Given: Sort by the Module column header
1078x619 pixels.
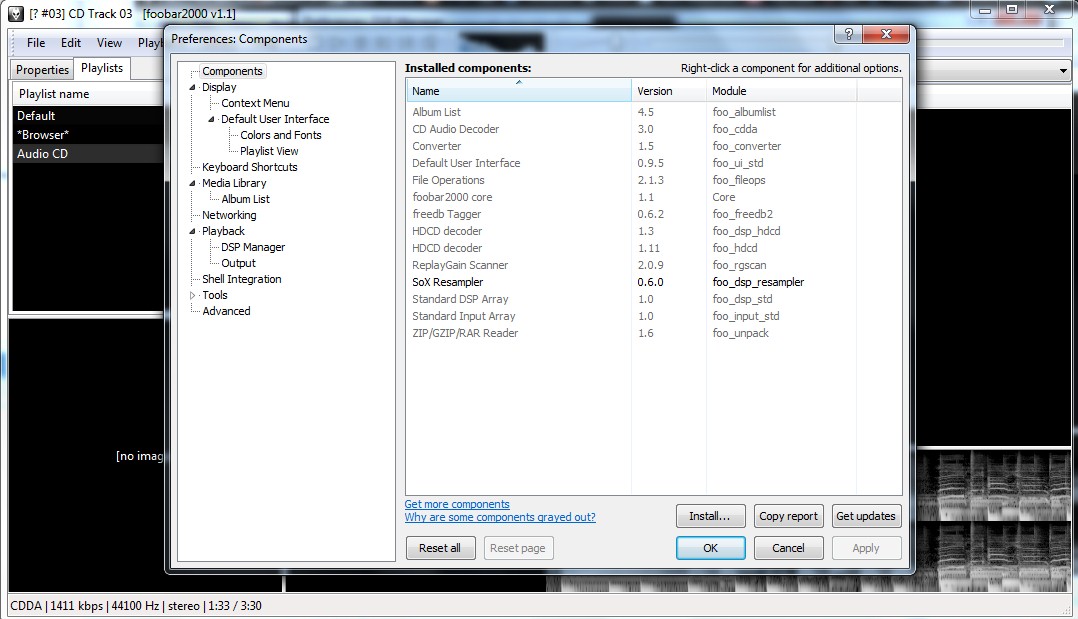Looking at the screenshot, I should pyautogui.click(x=781, y=91).
